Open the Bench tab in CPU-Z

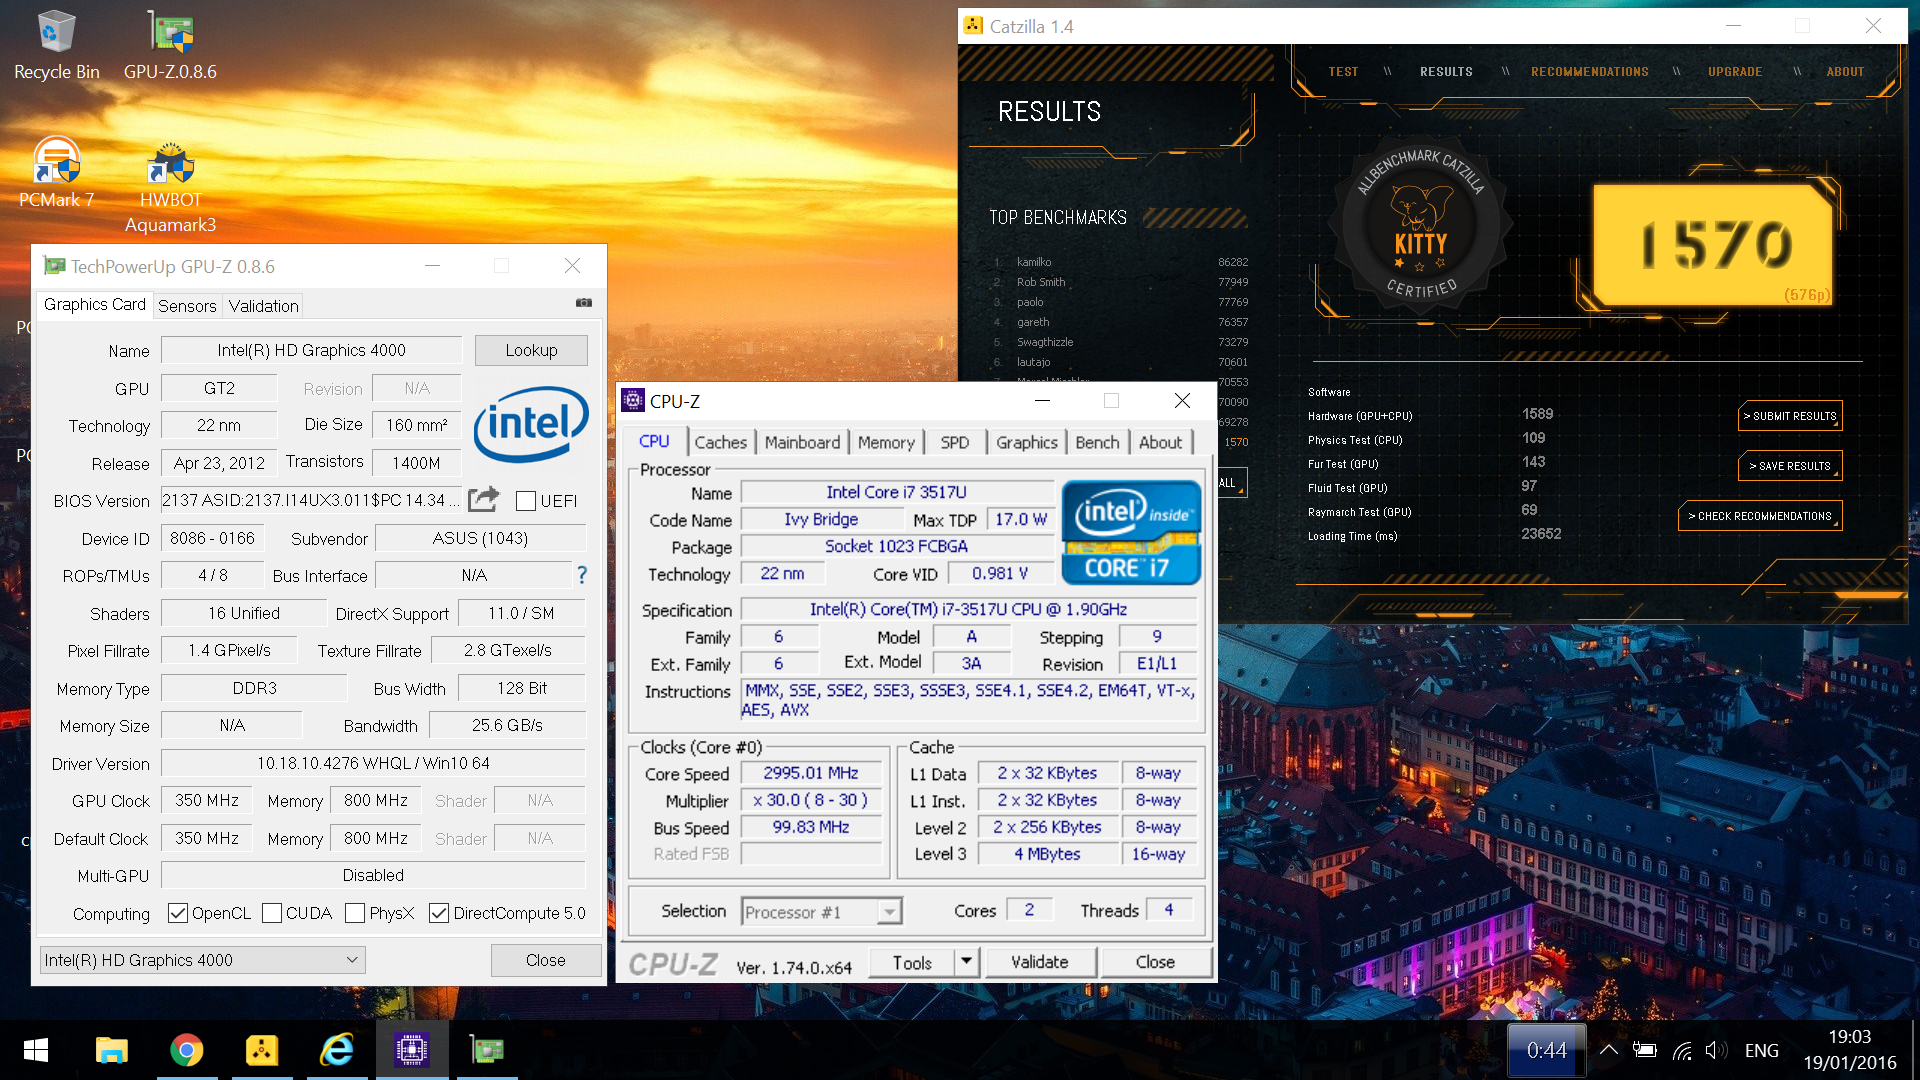click(x=1097, y=442)
